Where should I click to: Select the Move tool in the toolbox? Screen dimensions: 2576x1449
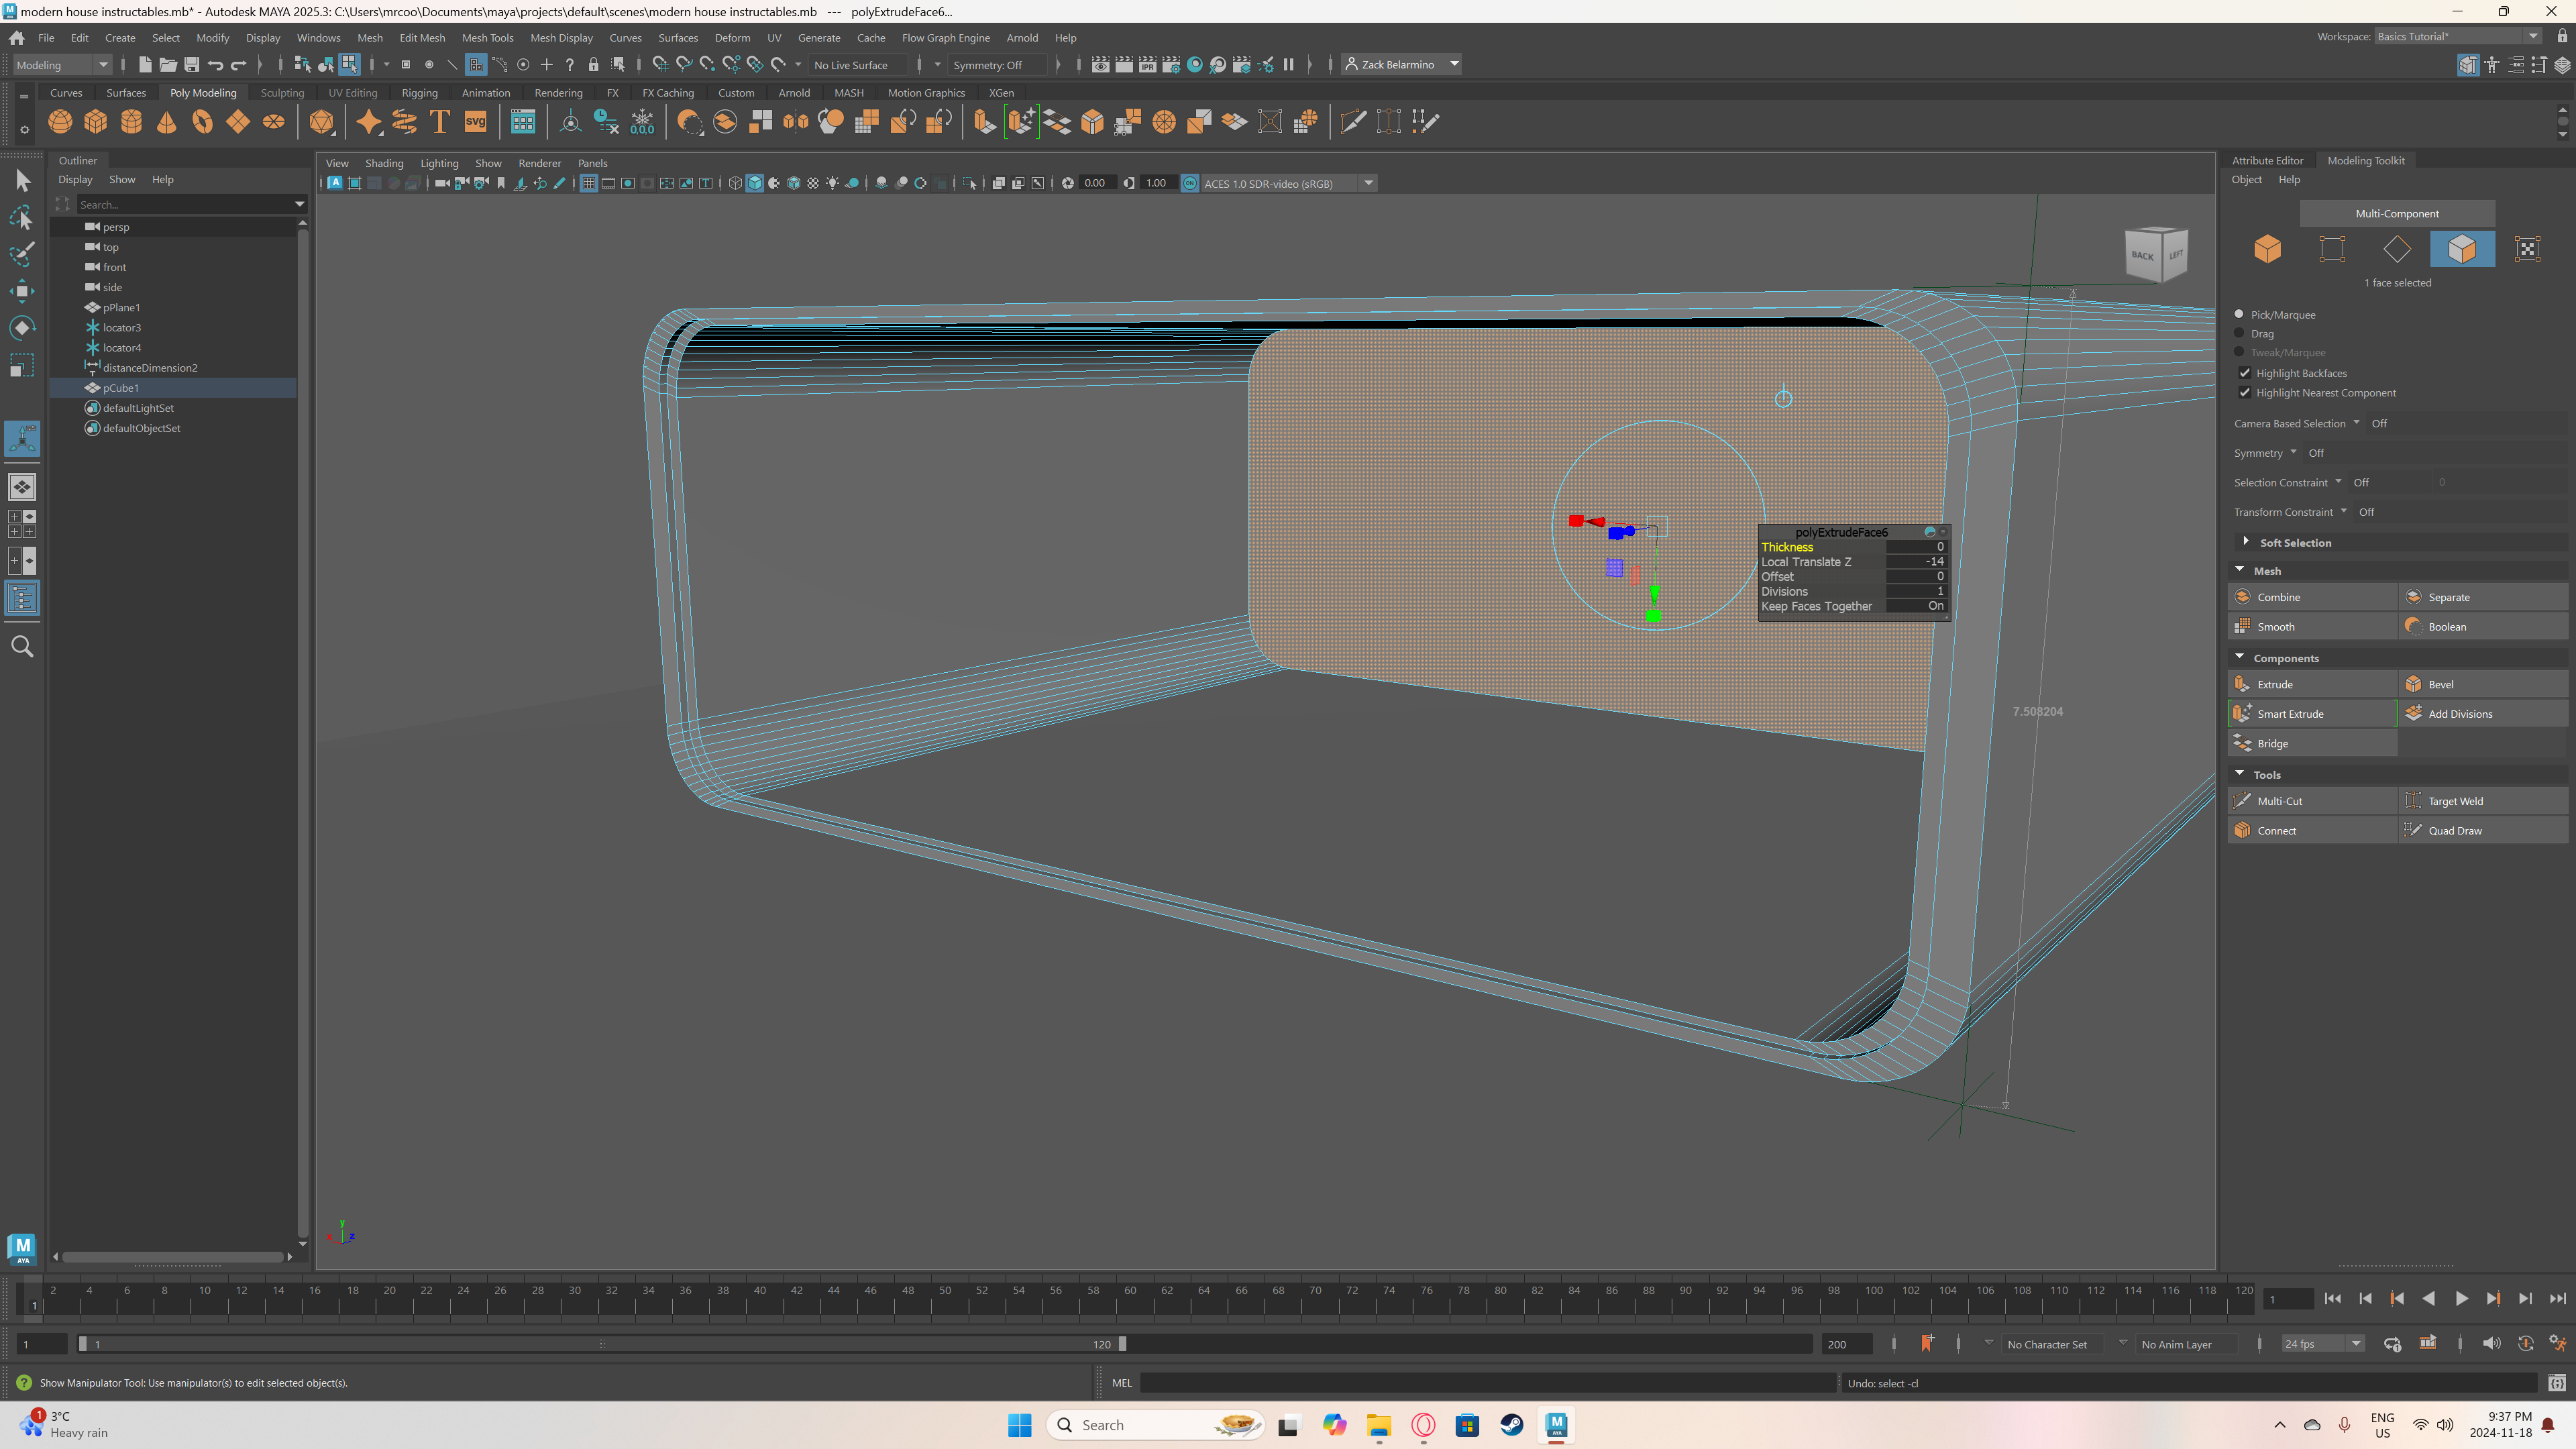tap(22, 291)
